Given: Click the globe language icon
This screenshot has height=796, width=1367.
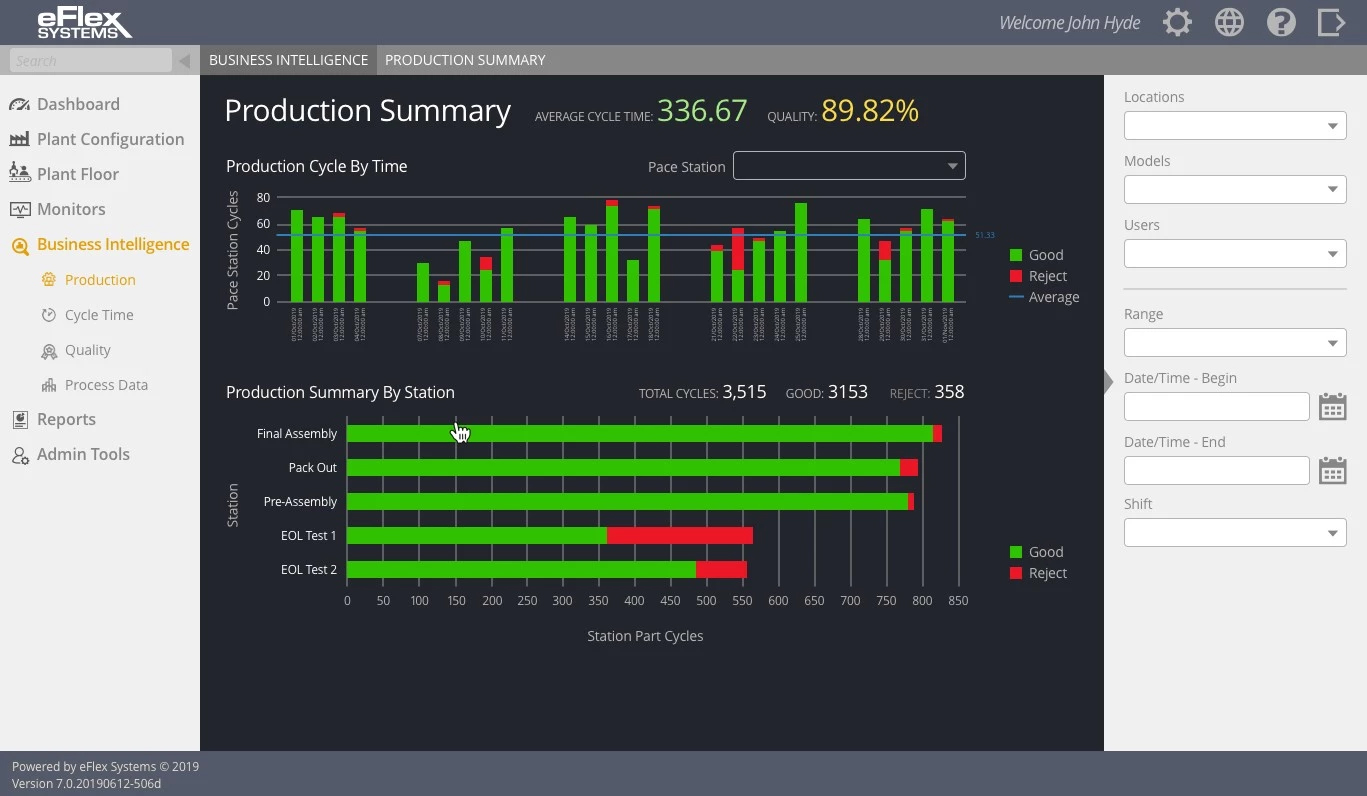Looking at the screenshot, I should pyautogui.click(x=1229, y=22).
